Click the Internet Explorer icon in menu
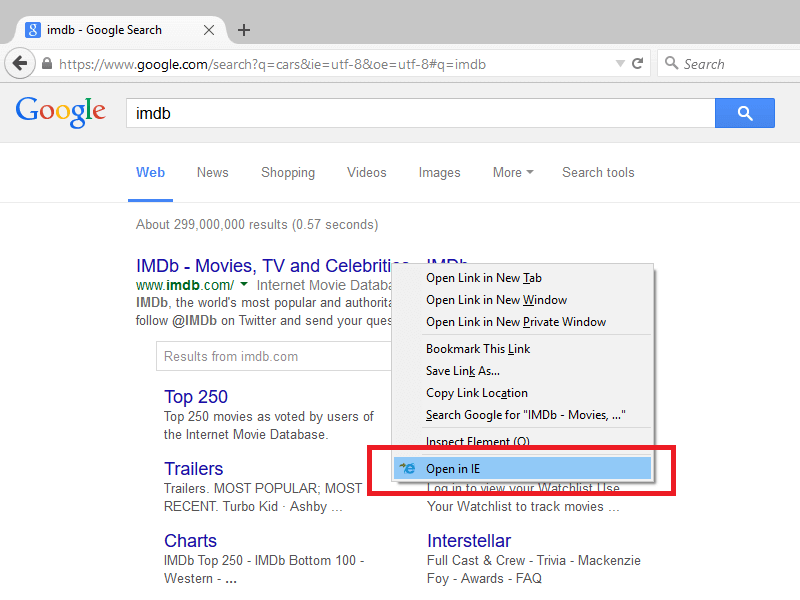800x600 pixels. [x=408, y=468]
